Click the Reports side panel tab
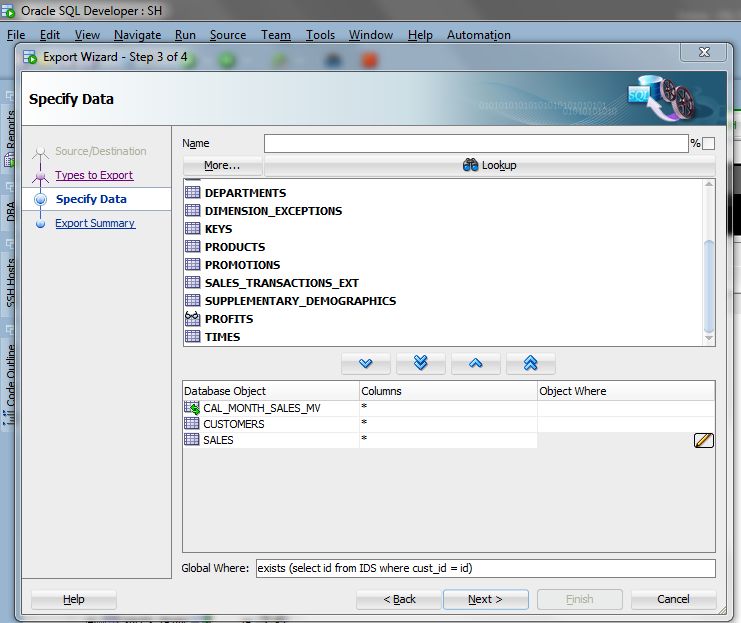741x623 pixels. (x=9, y=137)
